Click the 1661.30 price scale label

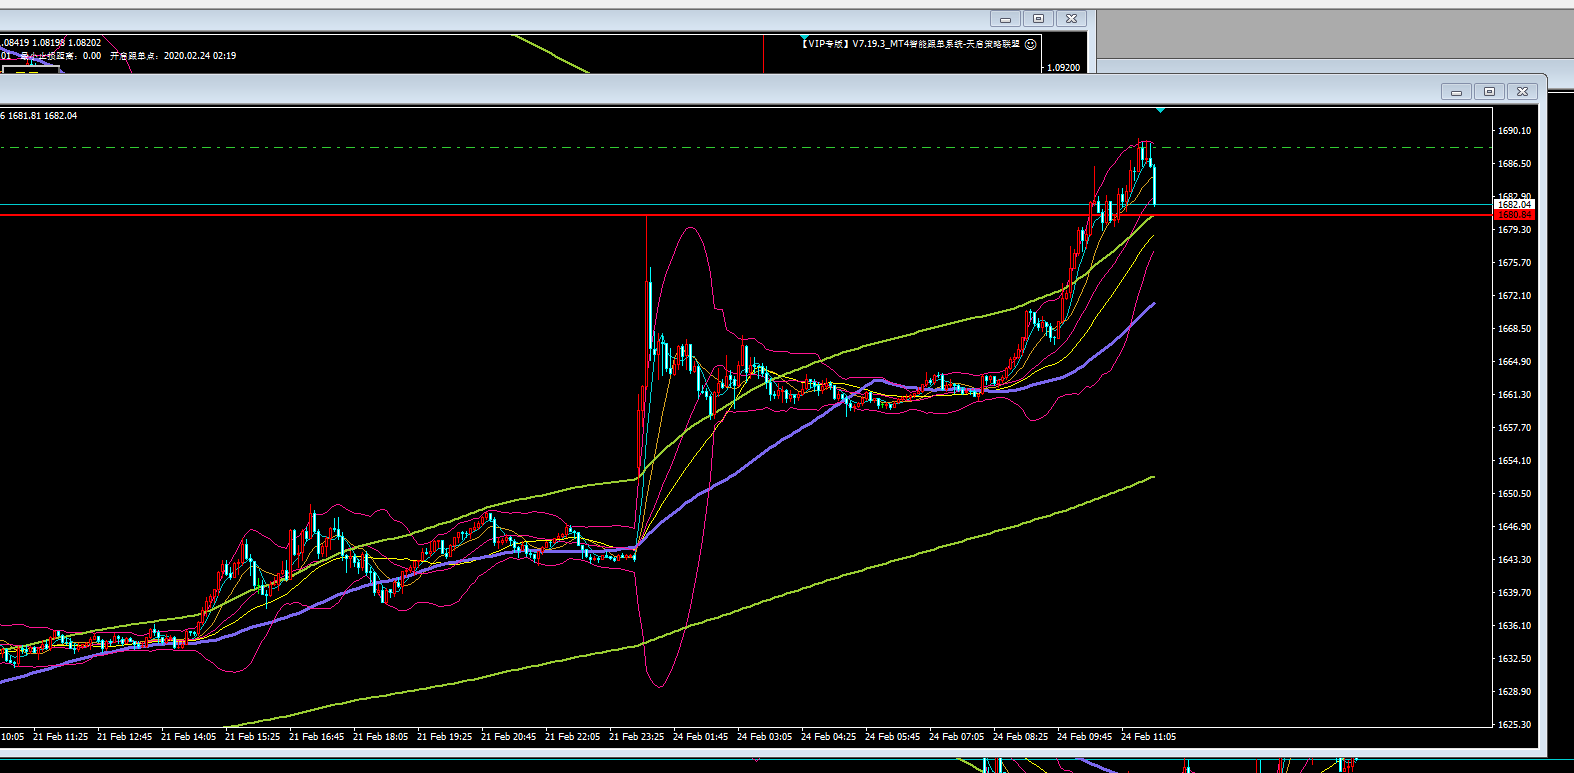coord(1514,395)
